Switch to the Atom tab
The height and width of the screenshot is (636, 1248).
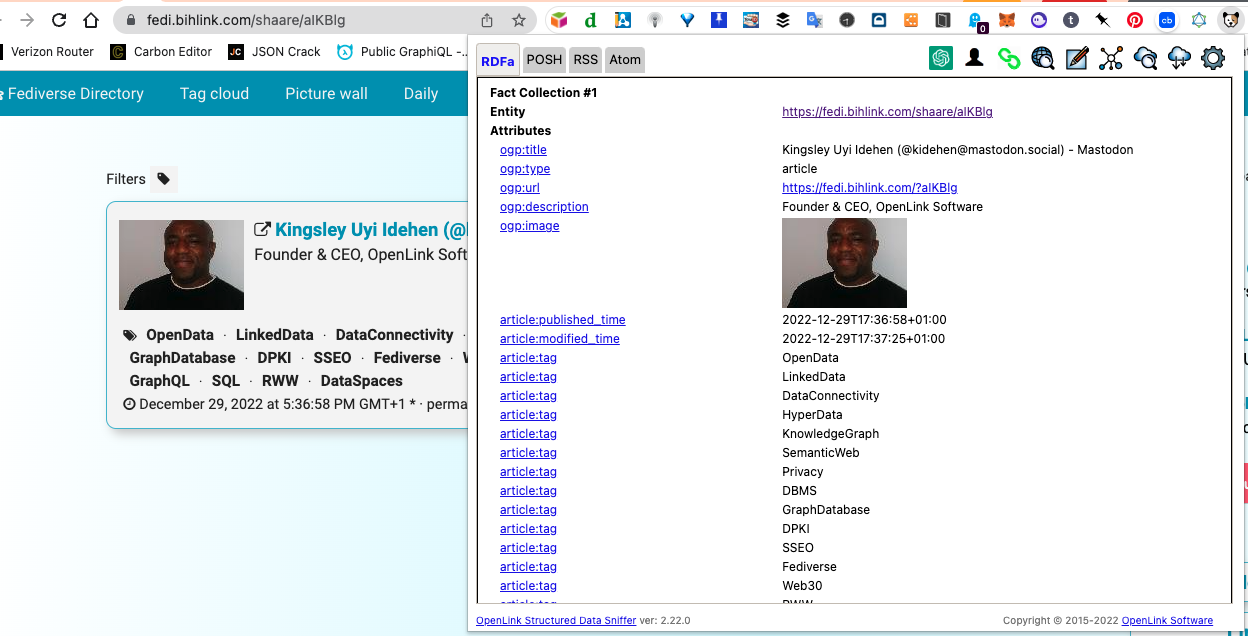pos(625,60)
